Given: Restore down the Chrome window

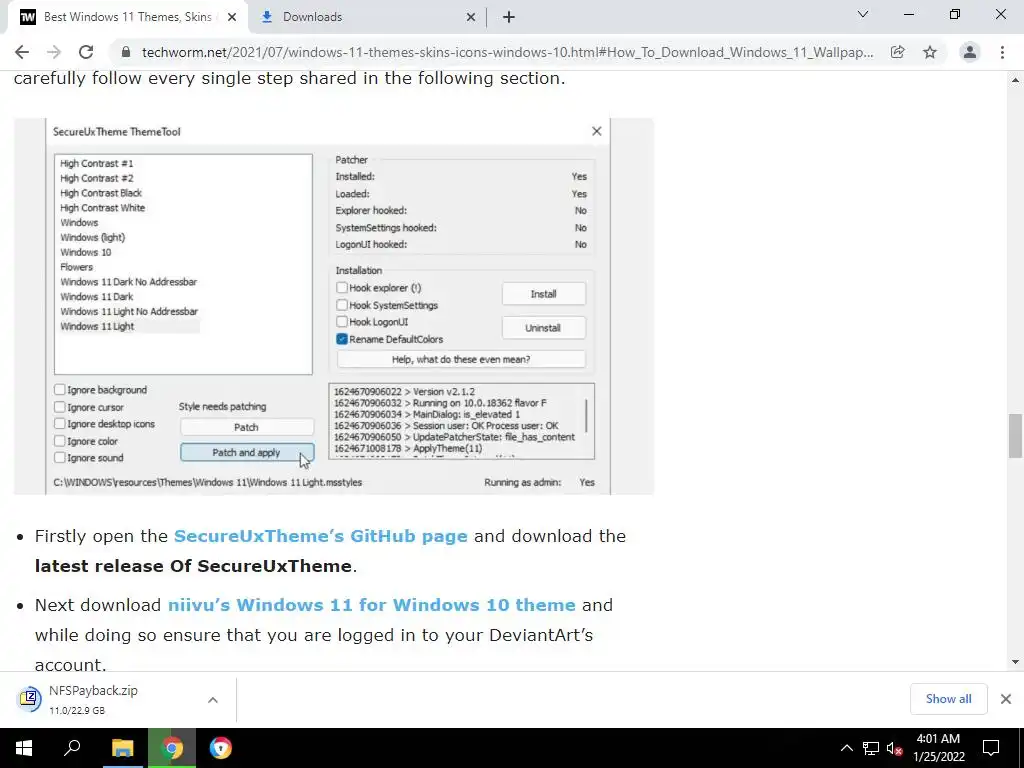Looking at the screenshot, I should [955, 14].
